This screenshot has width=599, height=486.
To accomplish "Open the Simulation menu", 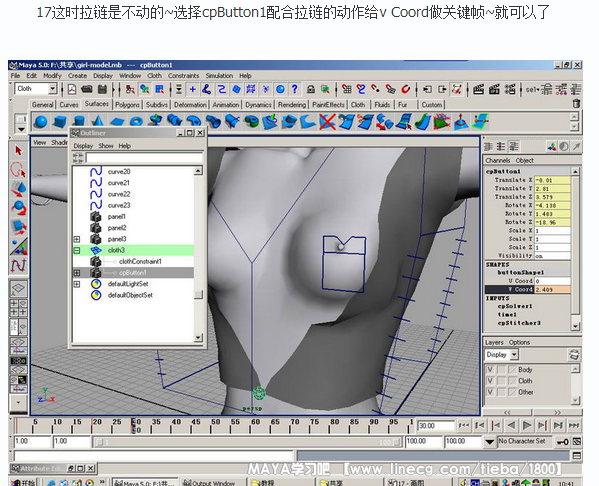I will coord(219,76).
